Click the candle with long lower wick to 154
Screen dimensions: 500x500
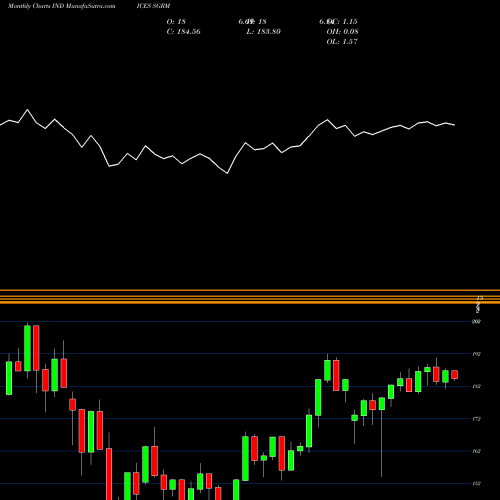tap(382, 404)
